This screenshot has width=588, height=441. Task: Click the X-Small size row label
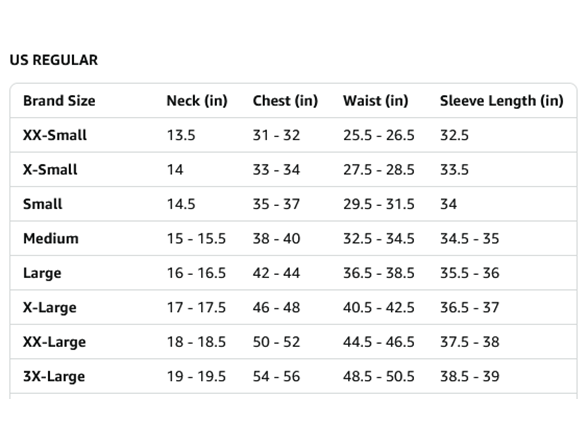(50, 170)
